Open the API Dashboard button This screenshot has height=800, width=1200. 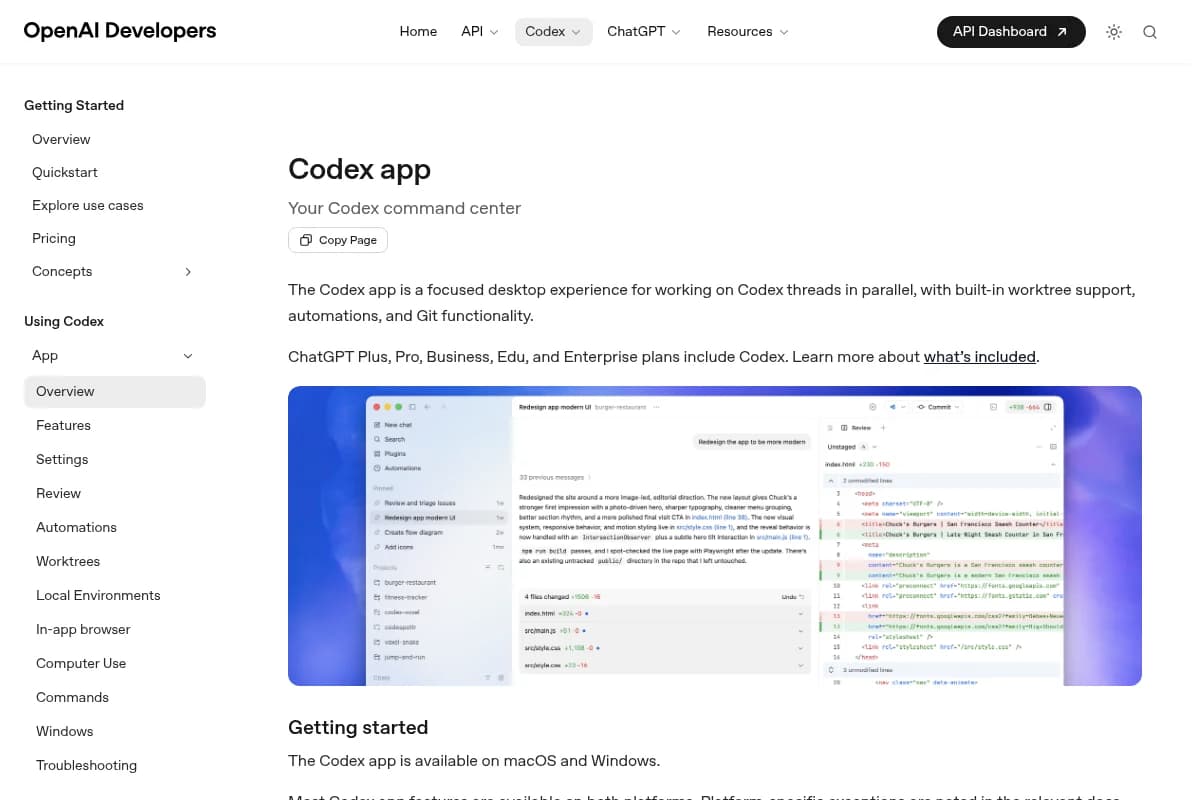click(x=1011, y=32)
